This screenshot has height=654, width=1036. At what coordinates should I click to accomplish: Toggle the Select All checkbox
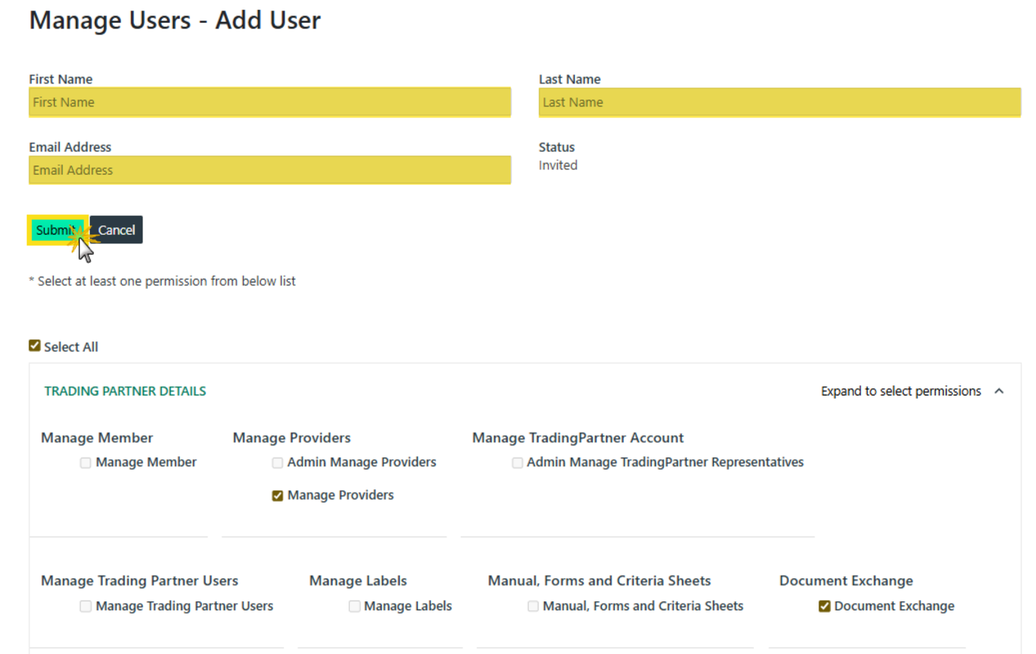pyautogui.click(x=35, y=345)
